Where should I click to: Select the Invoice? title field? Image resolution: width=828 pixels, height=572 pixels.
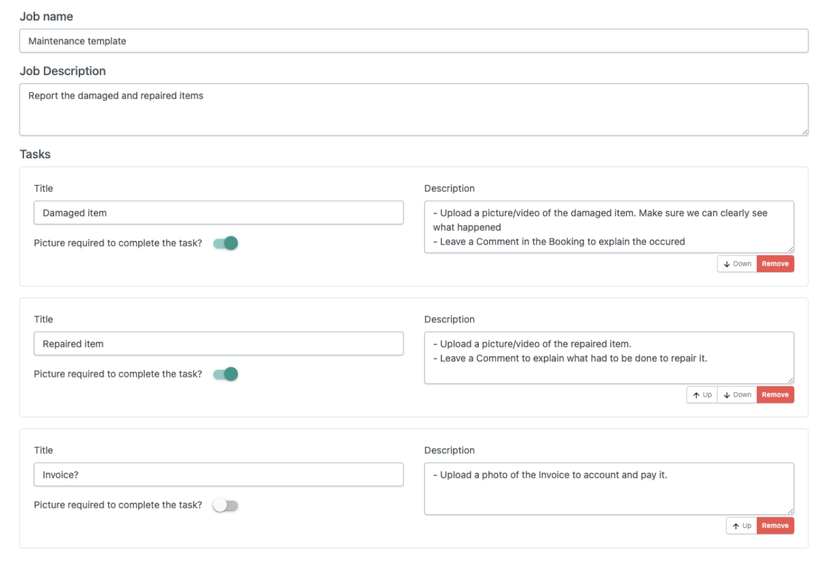pyautogui.click(x=219, y=475)
